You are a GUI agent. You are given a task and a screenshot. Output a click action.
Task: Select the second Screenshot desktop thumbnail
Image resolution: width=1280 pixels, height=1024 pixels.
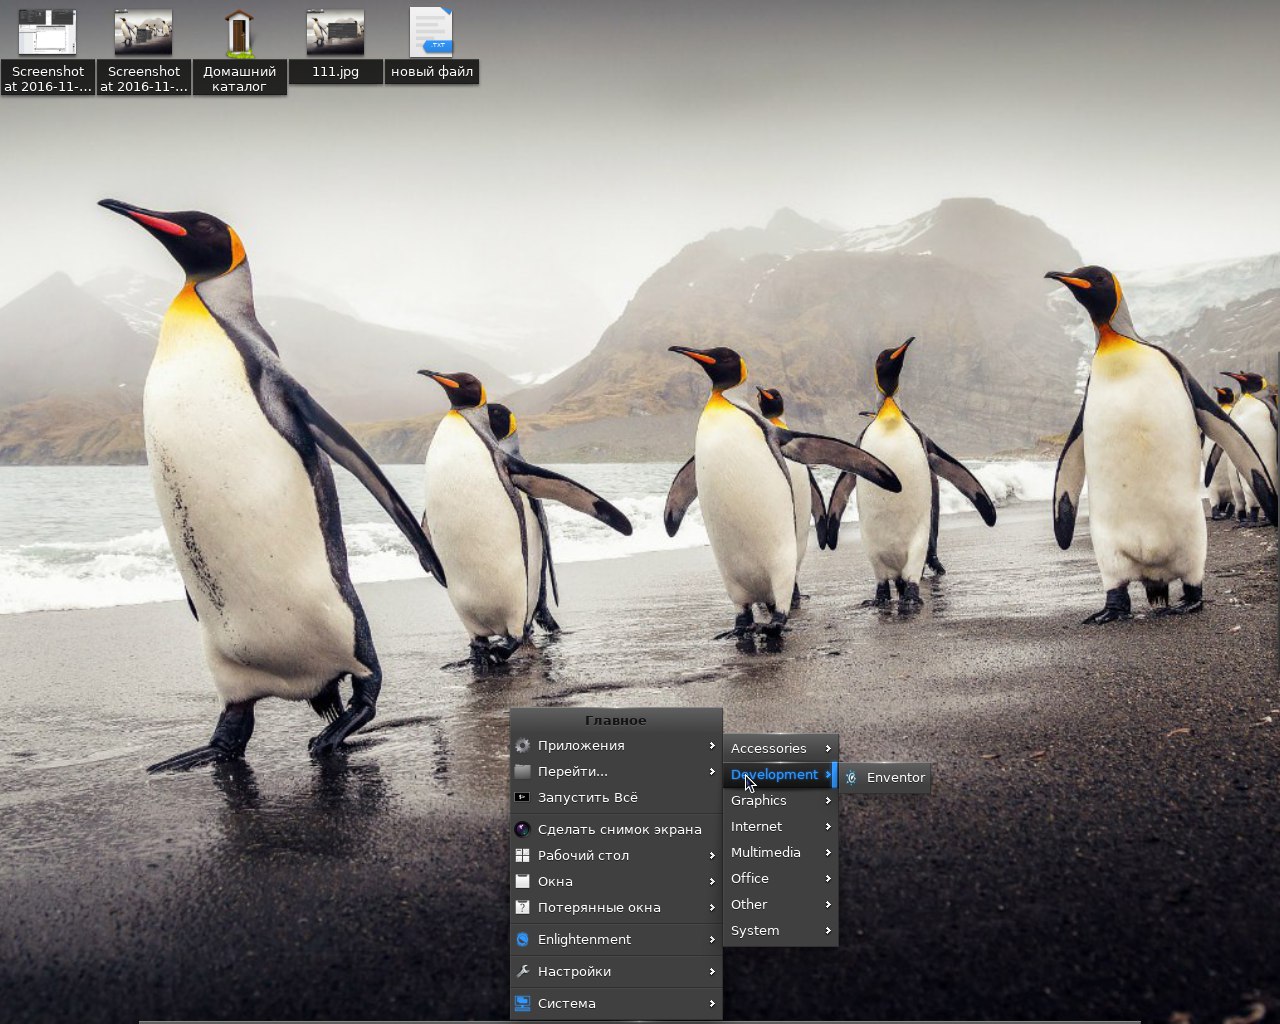(x=143, y=33)
